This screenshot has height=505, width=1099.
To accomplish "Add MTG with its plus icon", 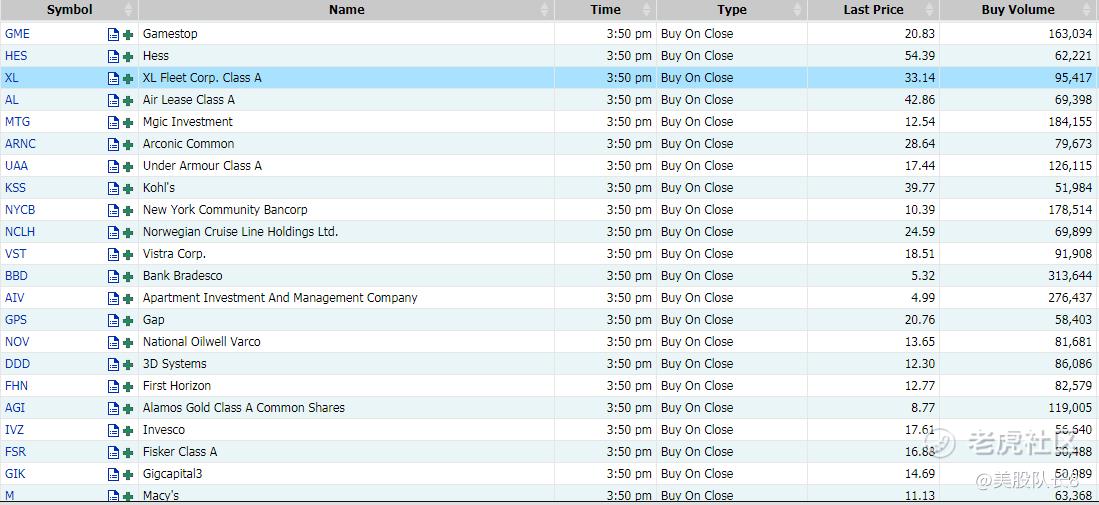I will click(128, 123).
